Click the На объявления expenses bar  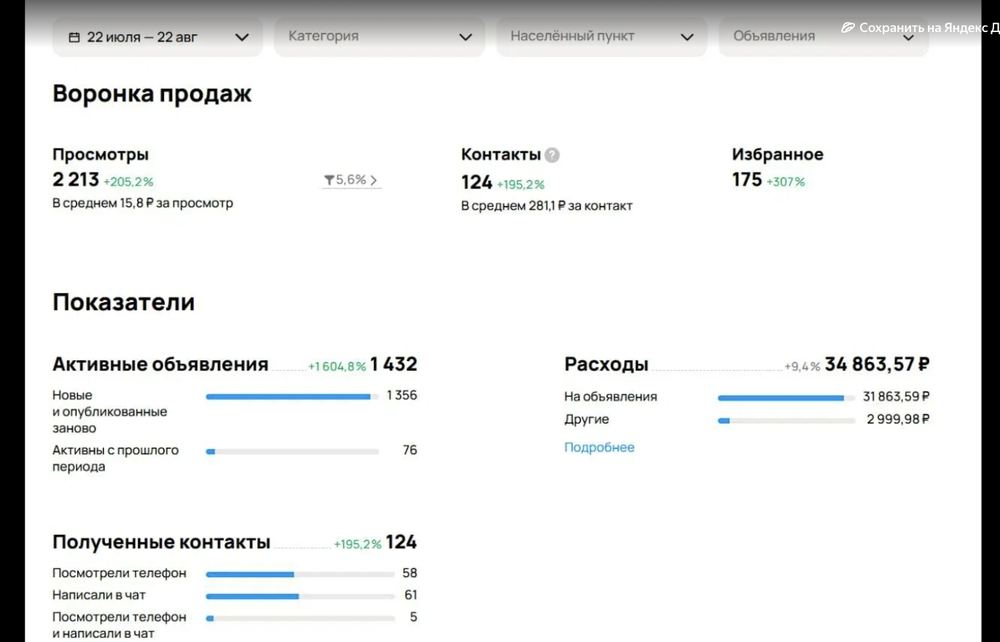tap(786, 398)
